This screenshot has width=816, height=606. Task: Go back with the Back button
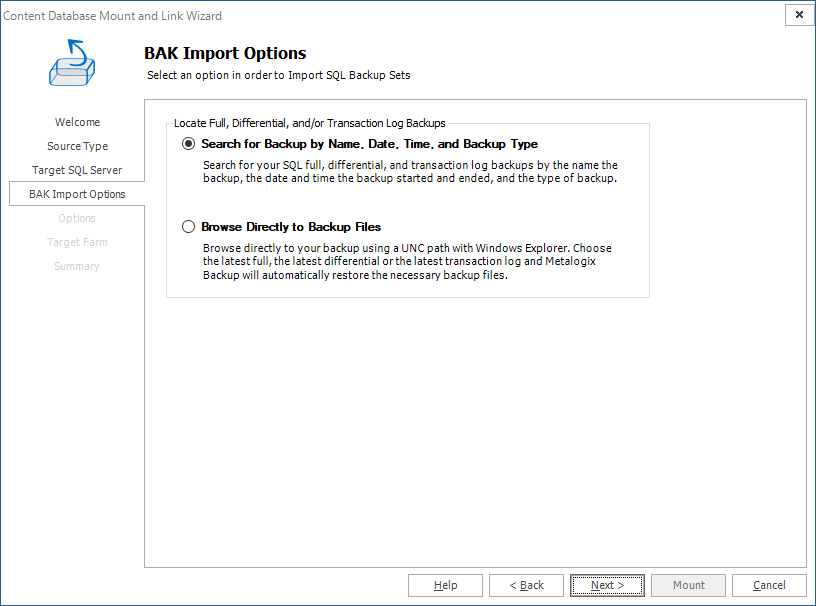click(526, 585)
